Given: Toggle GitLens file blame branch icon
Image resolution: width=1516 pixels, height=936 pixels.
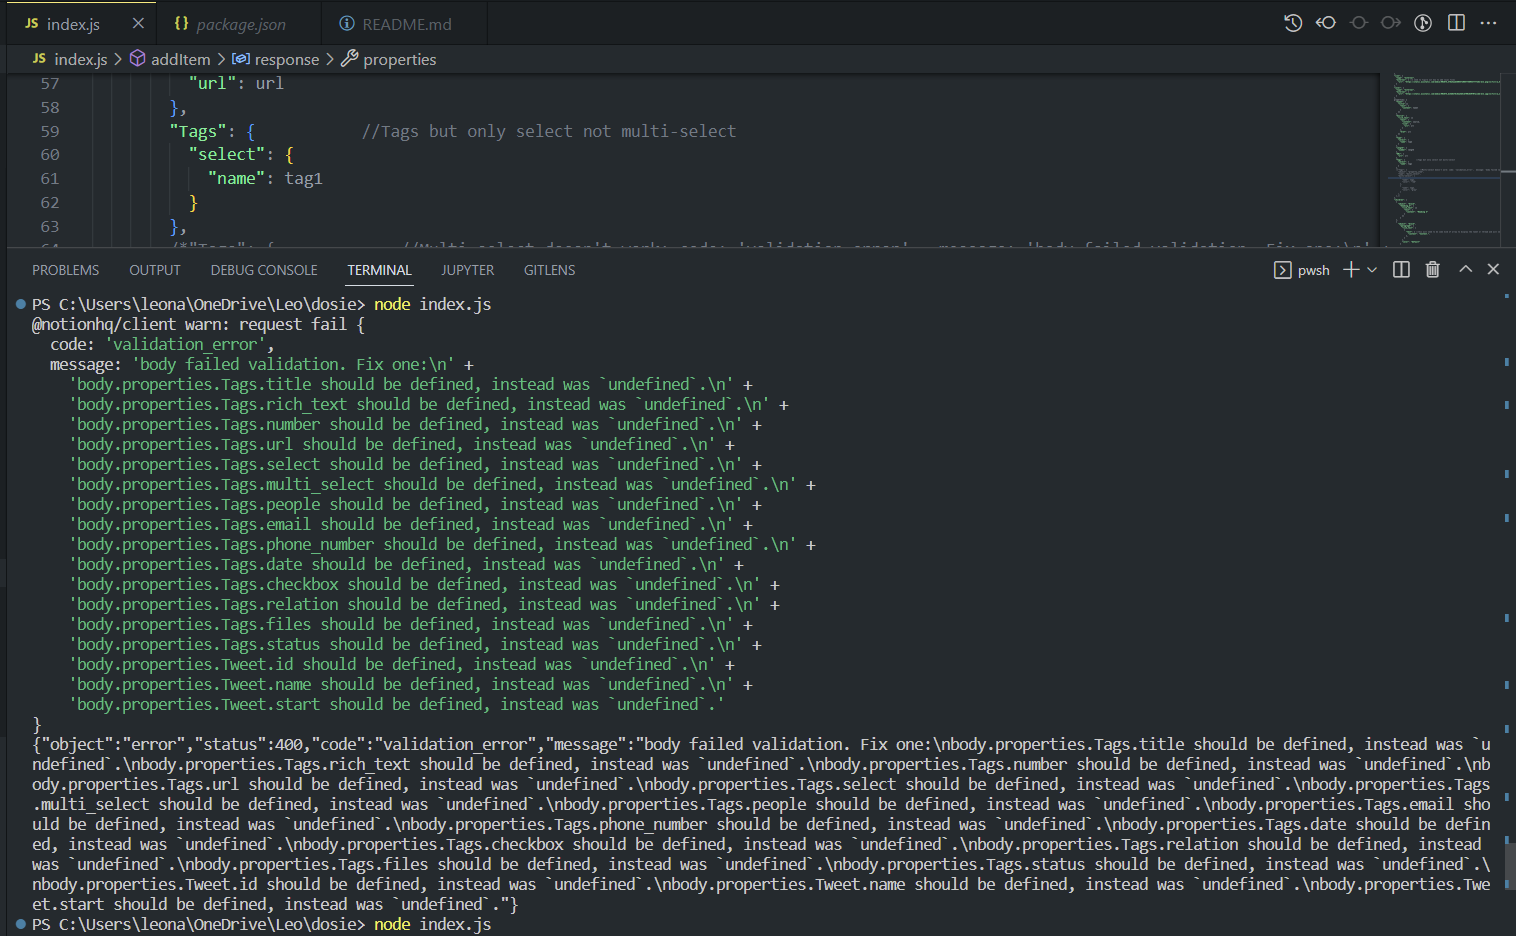Looking at the screenshot, I should click(1423, 23).
